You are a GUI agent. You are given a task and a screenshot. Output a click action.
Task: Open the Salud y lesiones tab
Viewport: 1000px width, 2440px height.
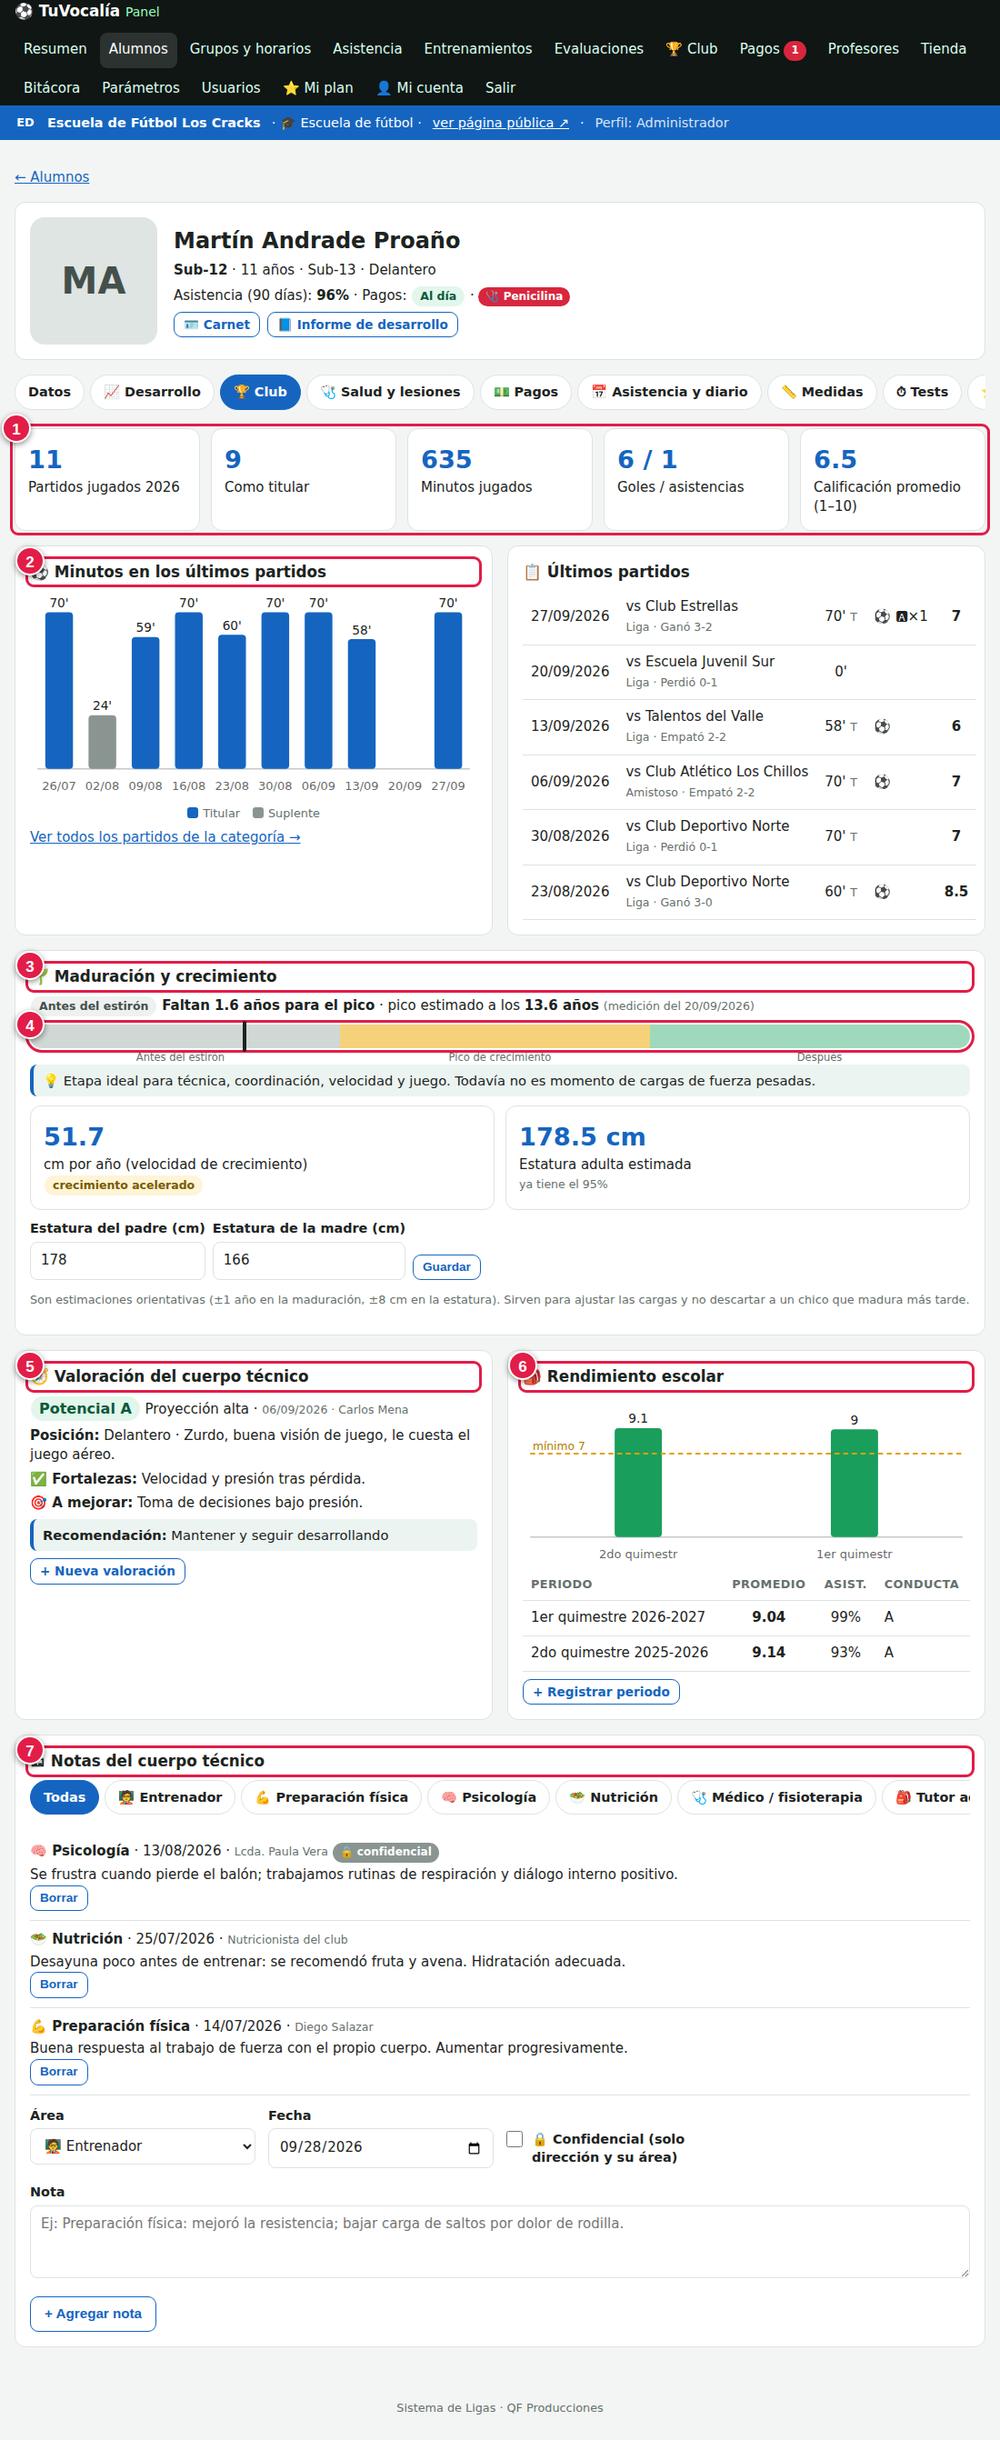tap(391, 392)
